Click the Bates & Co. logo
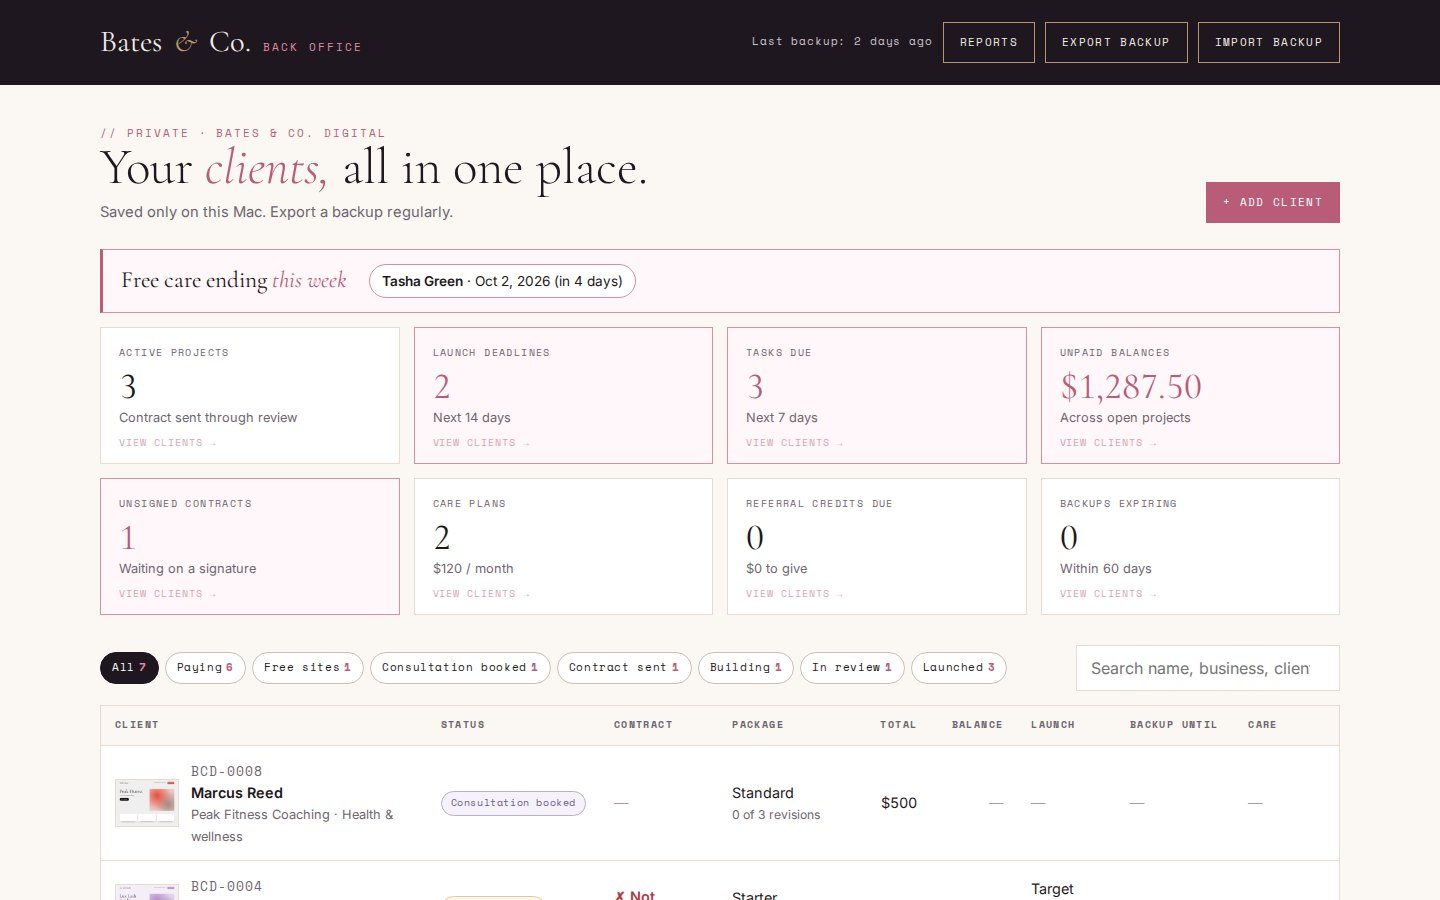The width and height of the screenshot is (1440, 900). click(175, 42)
